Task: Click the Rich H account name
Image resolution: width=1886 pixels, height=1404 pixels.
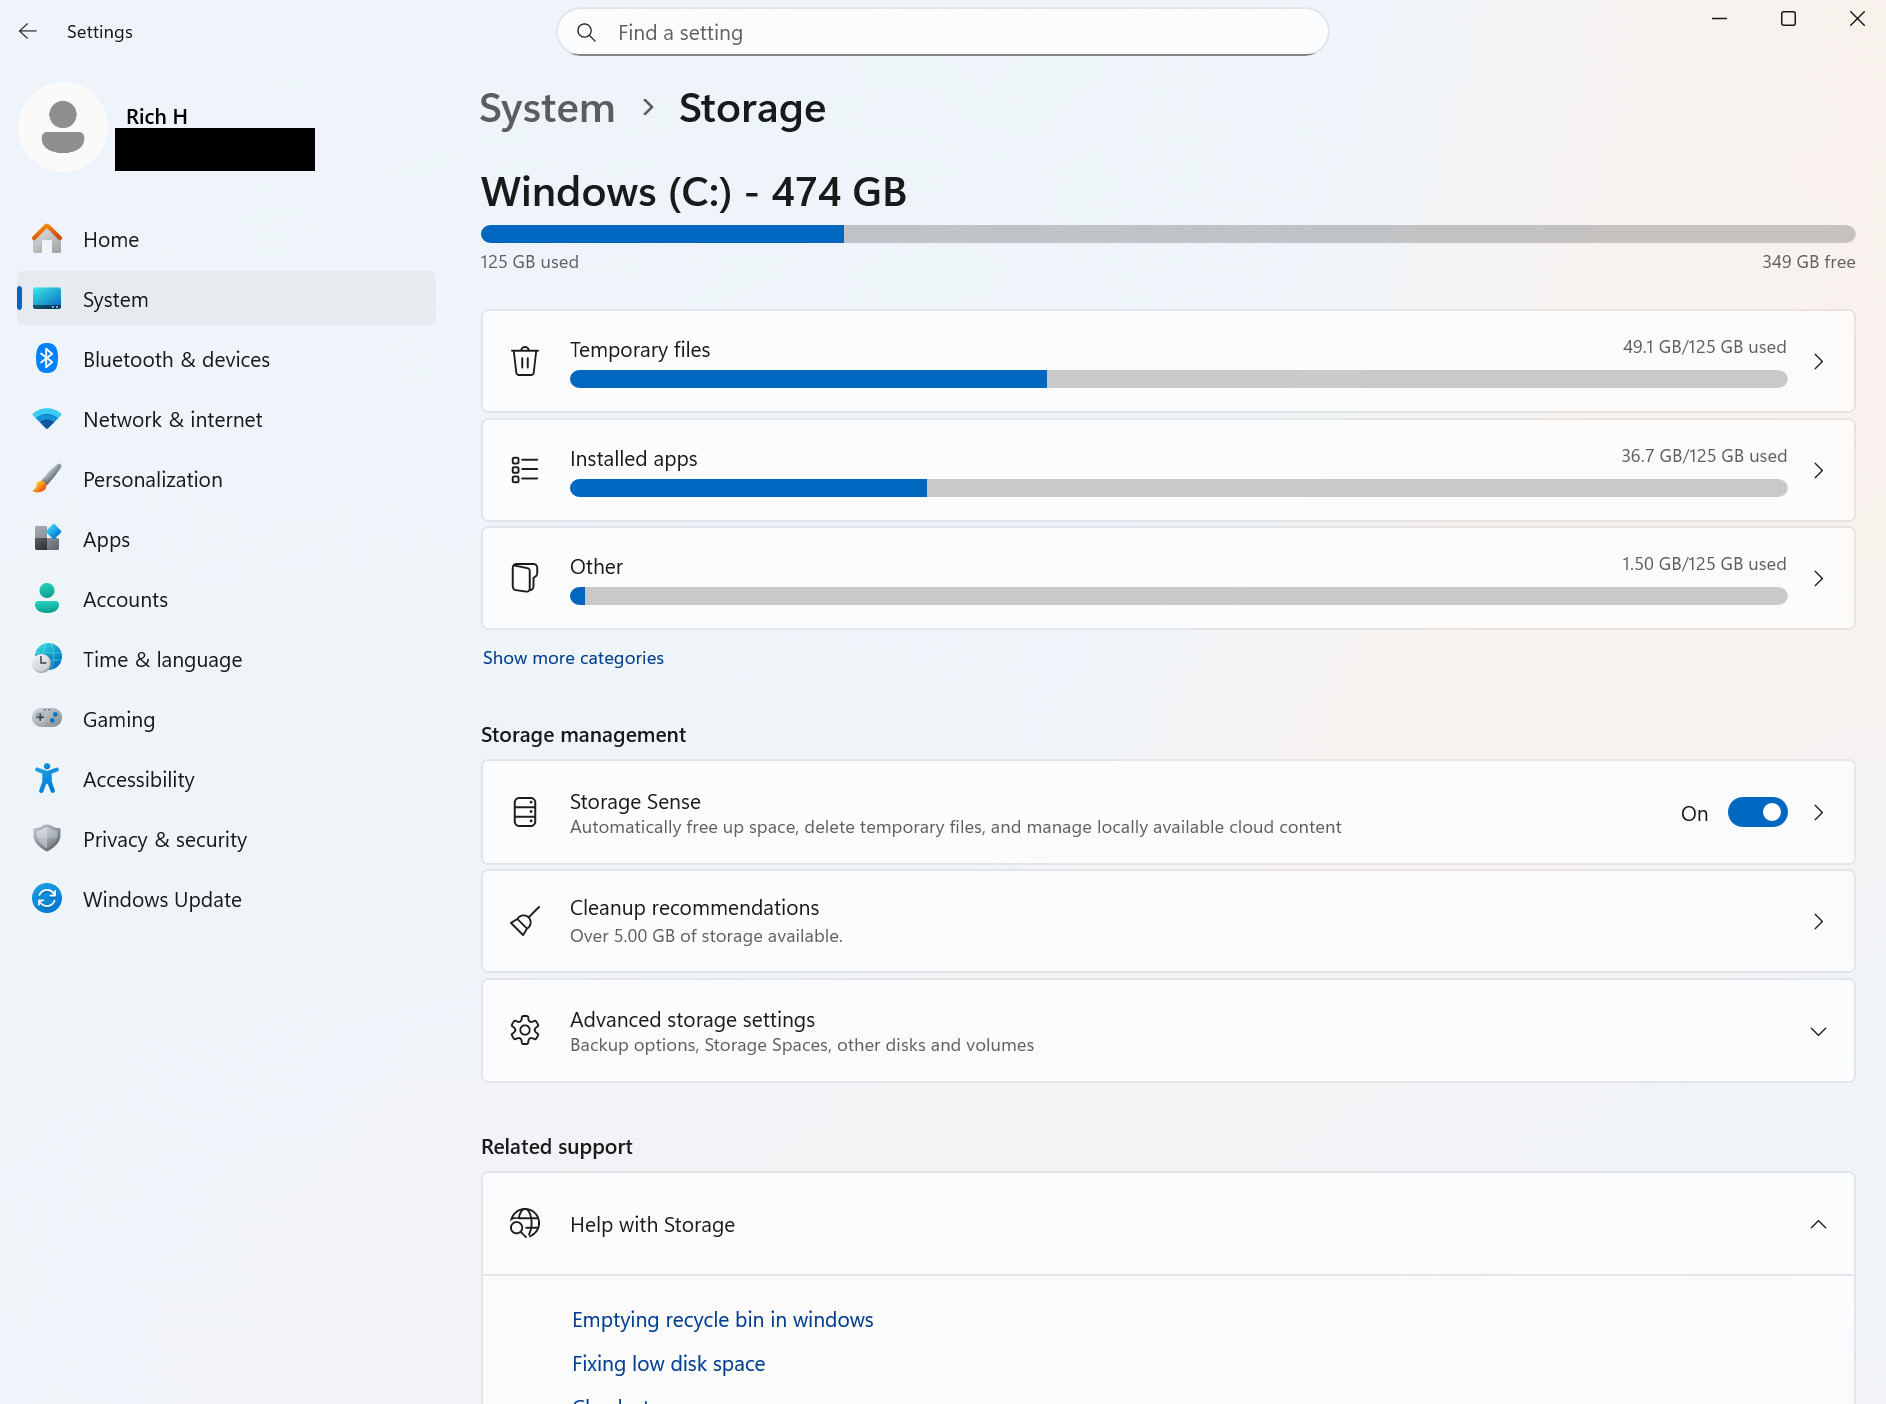Action: pyautogui.click(x=157, y=116)
